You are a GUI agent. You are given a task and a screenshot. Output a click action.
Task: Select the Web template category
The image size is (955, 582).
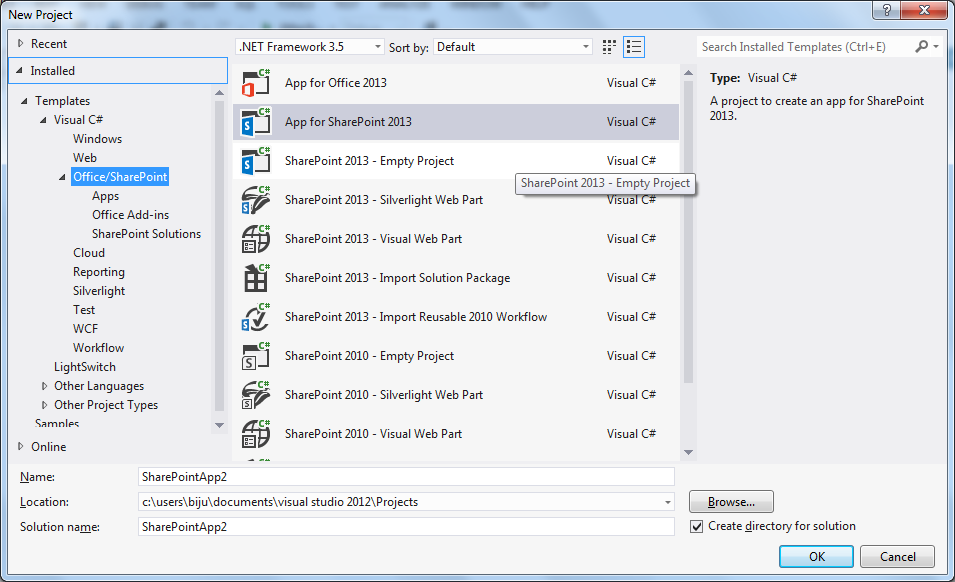tap(85, 158)
